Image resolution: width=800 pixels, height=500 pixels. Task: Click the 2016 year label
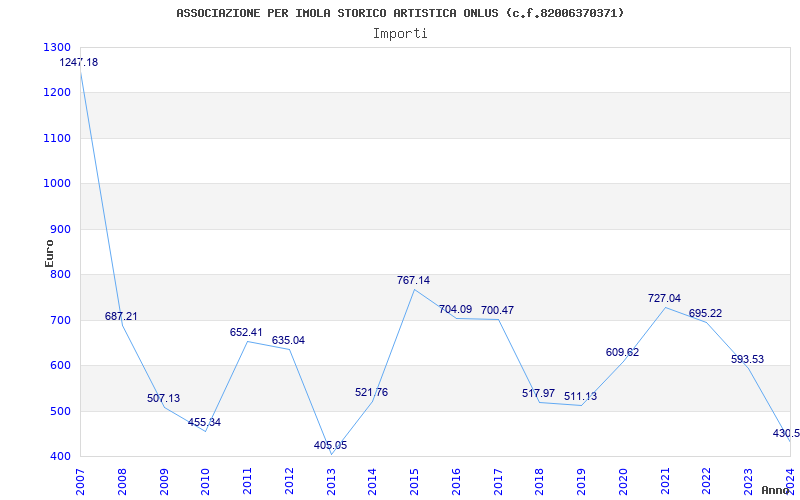(456, 482)
